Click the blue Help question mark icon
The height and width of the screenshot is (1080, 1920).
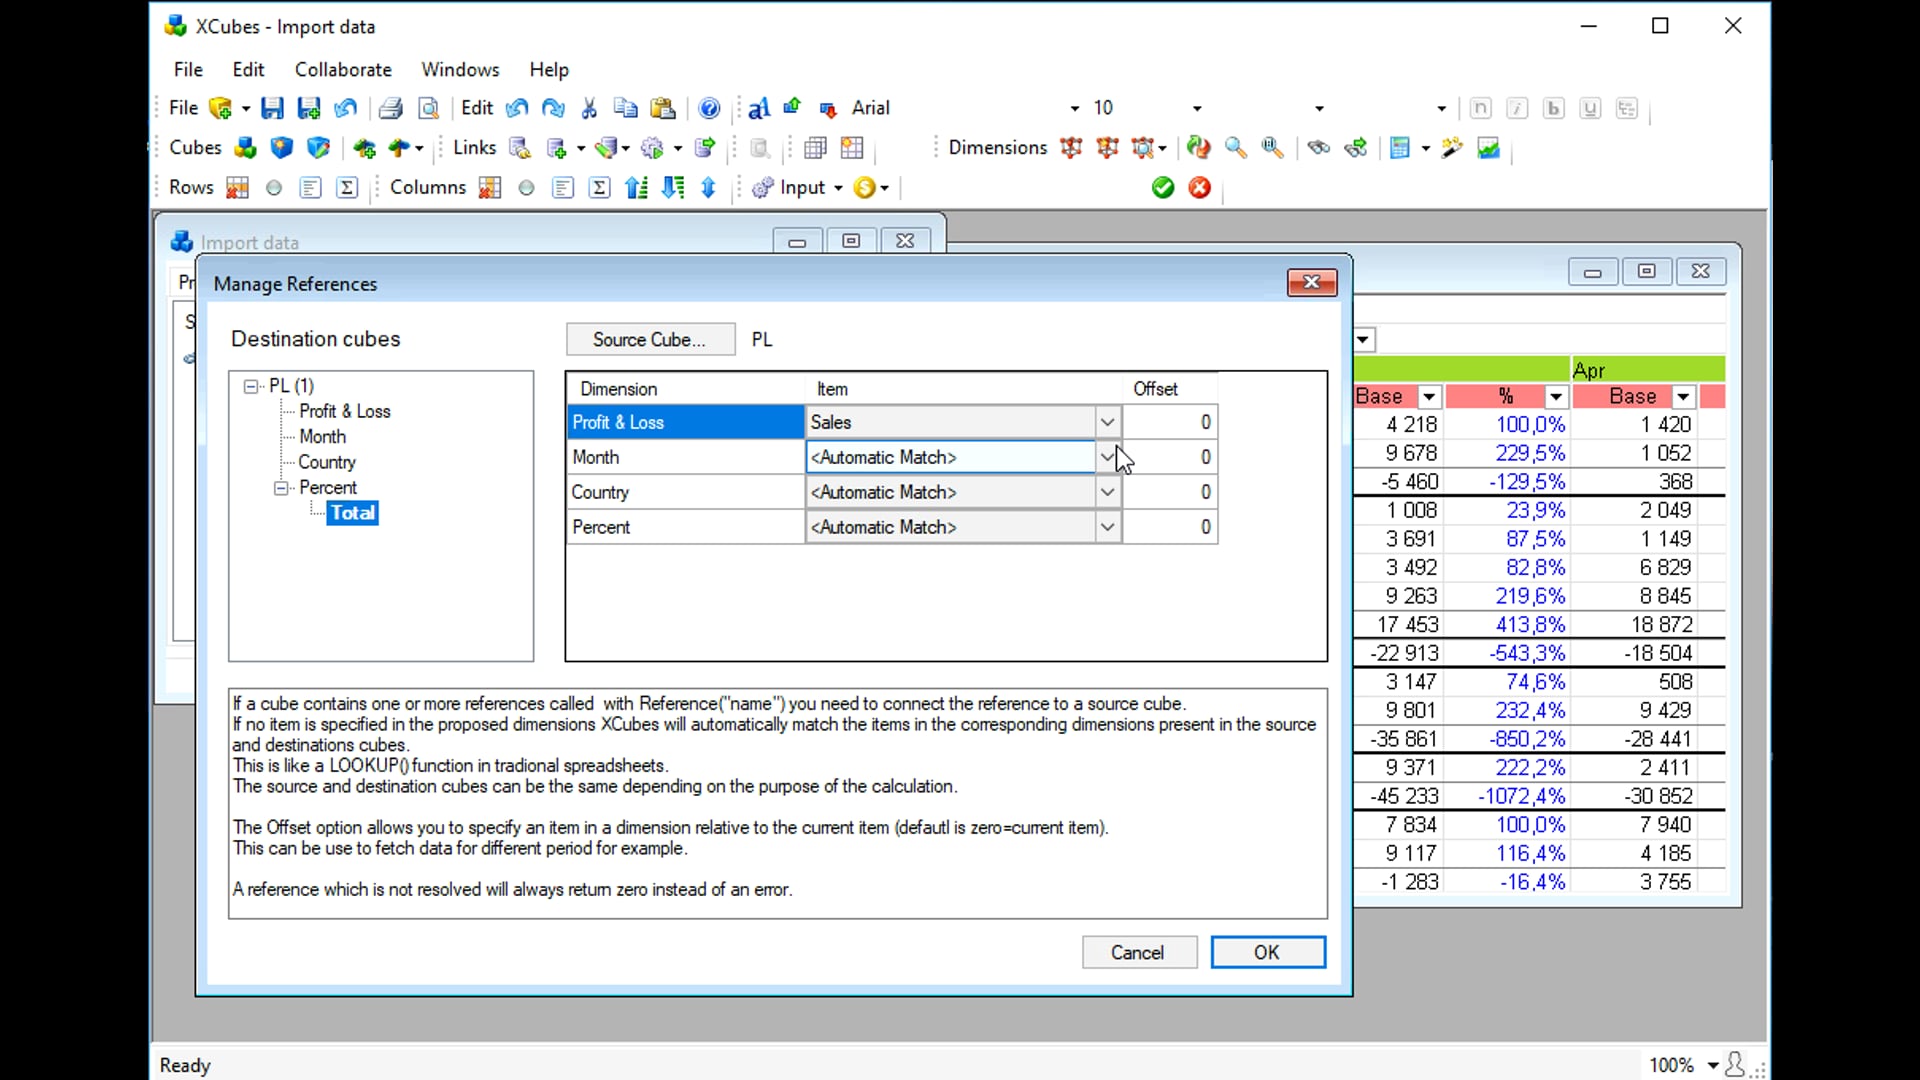(709, 108)
